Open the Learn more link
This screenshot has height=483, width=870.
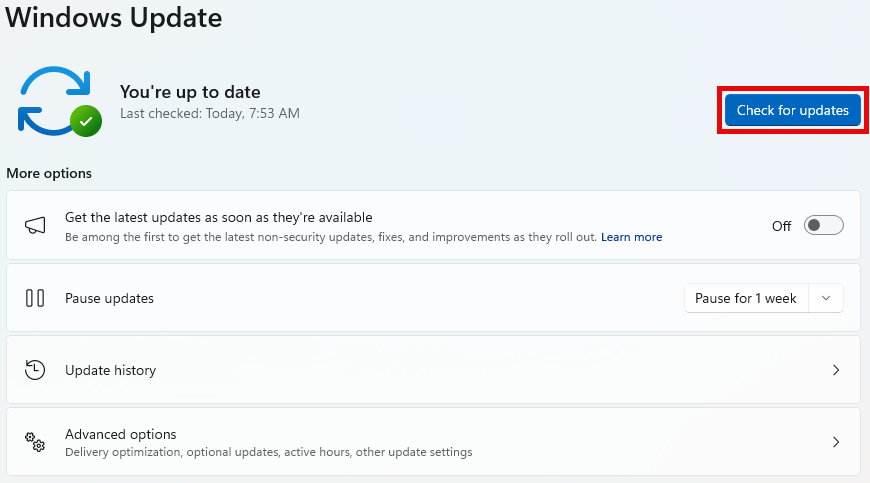[631, 237]
